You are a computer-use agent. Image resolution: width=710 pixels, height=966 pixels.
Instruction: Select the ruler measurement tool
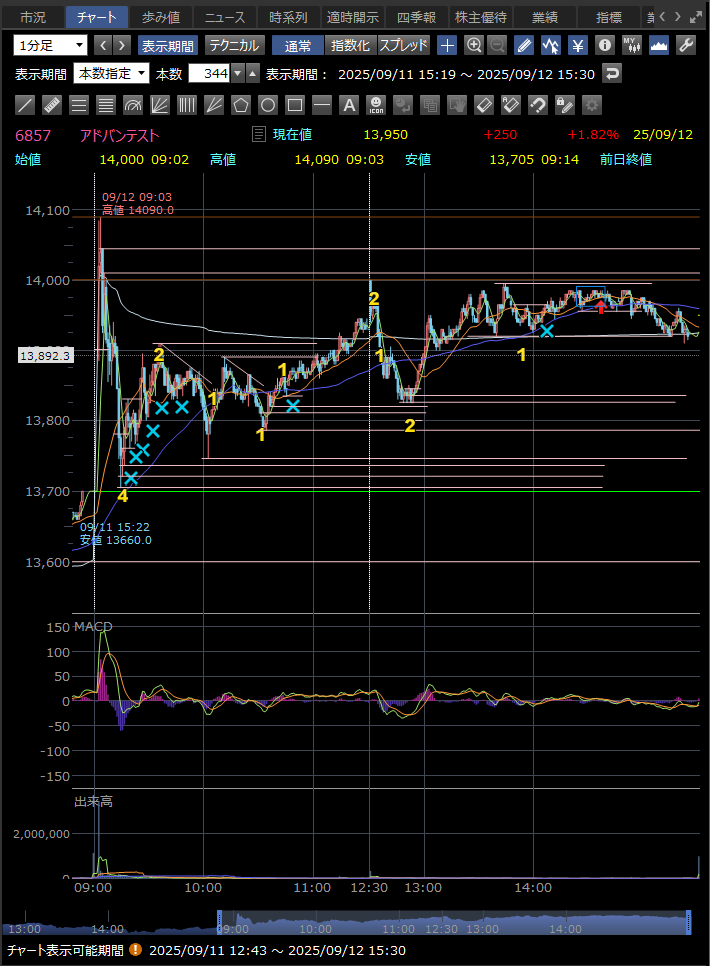tap(52, 105)
